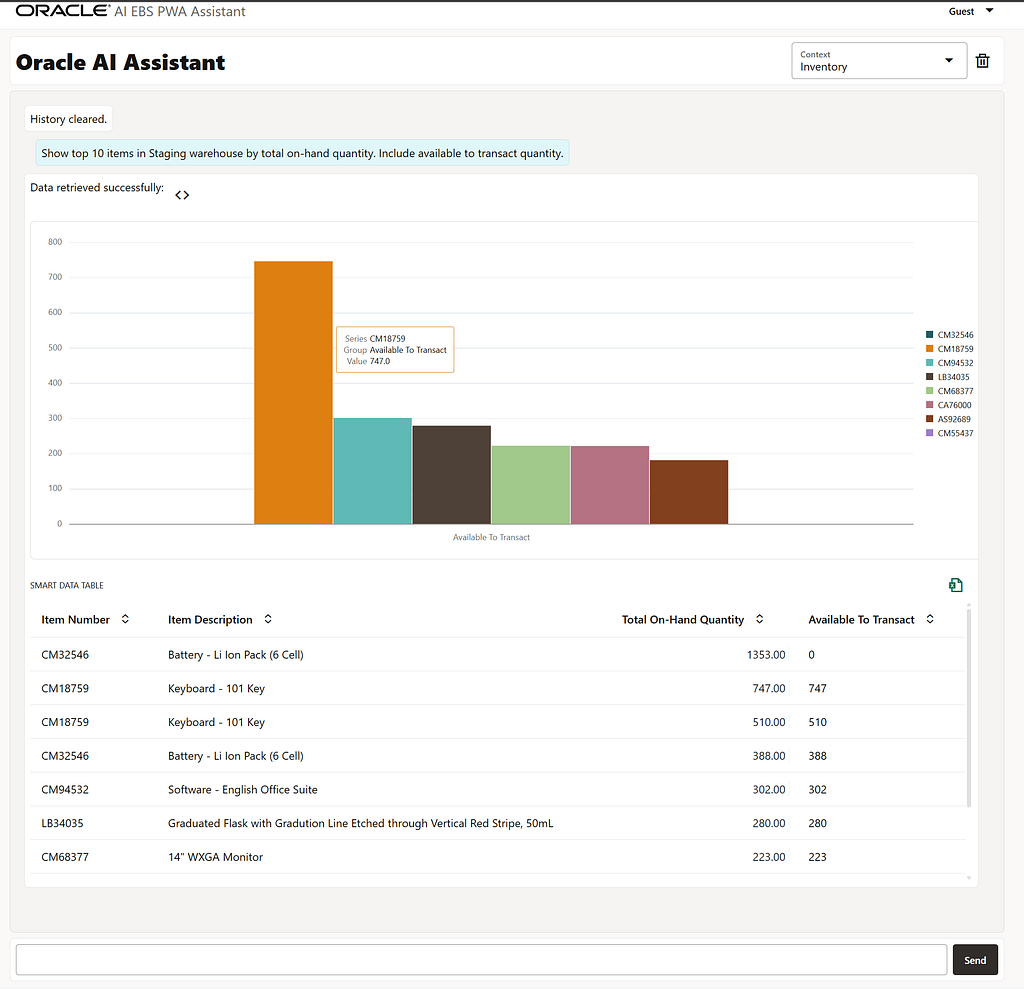This screenshot has height=989, width=1024.
Task: Click the Send button
Action: coord(975,960)
